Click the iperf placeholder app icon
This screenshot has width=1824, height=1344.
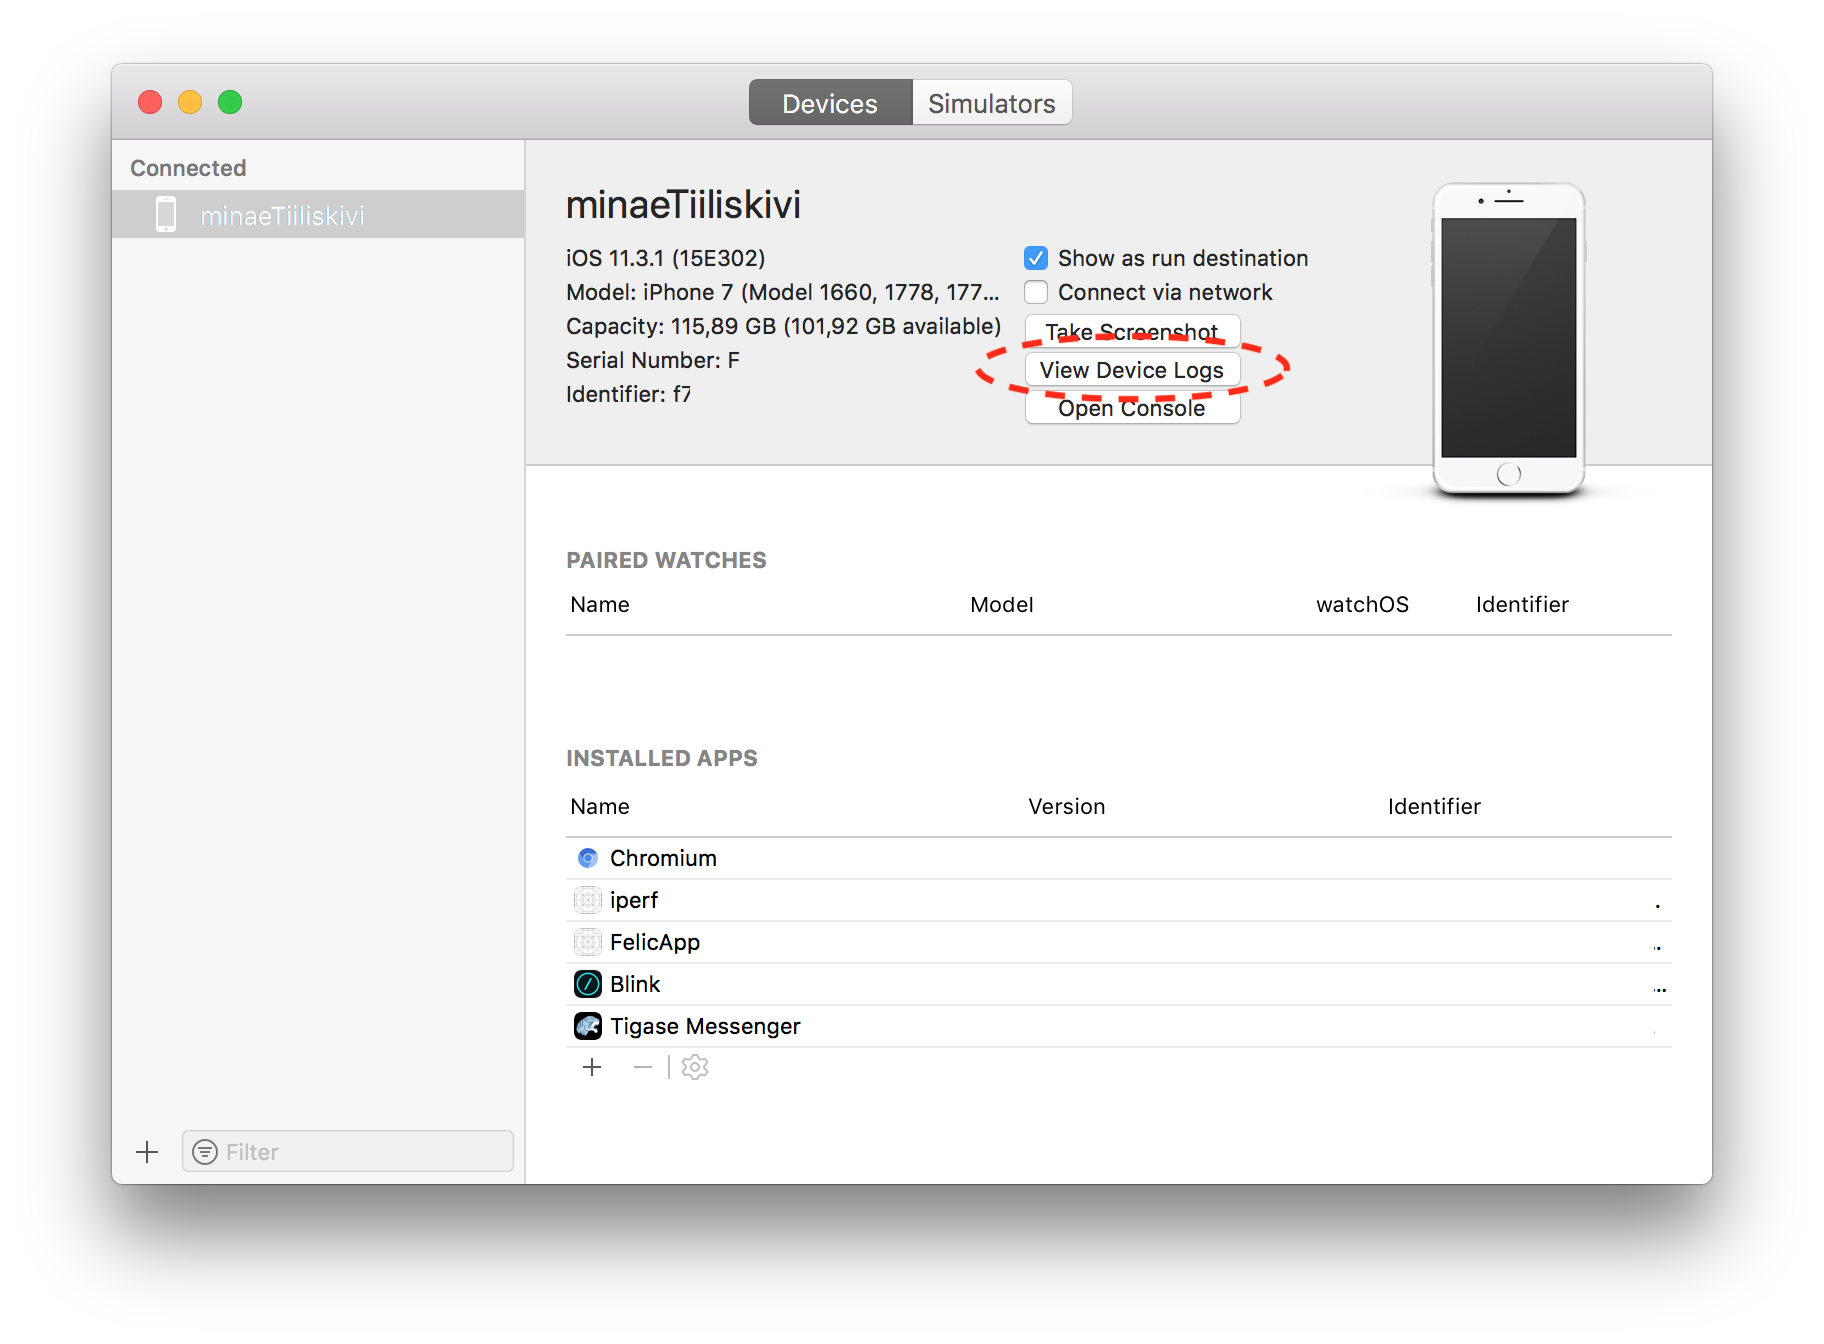588,900
